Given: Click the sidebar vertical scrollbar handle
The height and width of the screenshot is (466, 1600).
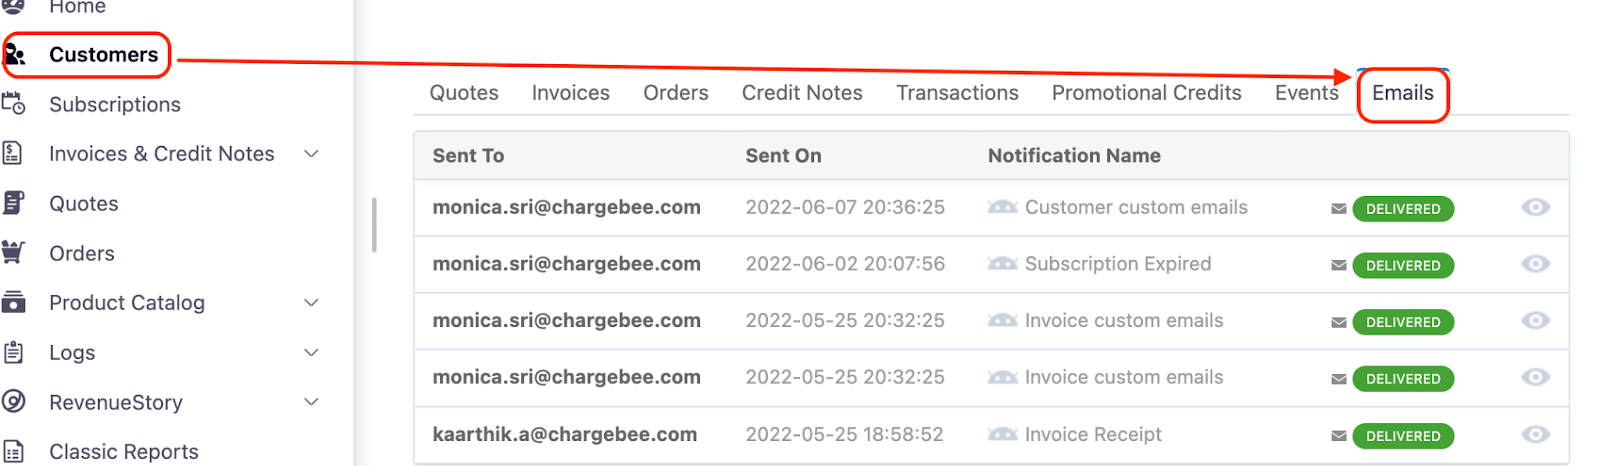Looking at the screenshot, I should [x=374, y=225].
